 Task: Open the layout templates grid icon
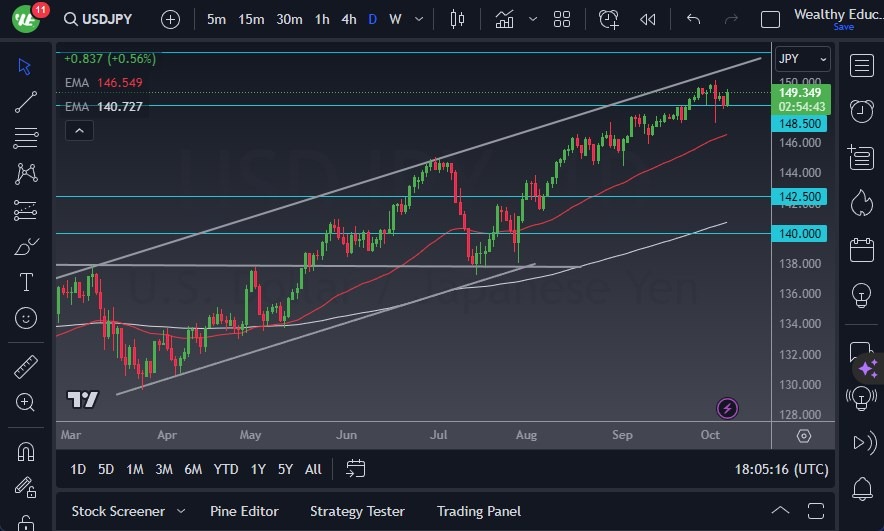coord(562,19)
